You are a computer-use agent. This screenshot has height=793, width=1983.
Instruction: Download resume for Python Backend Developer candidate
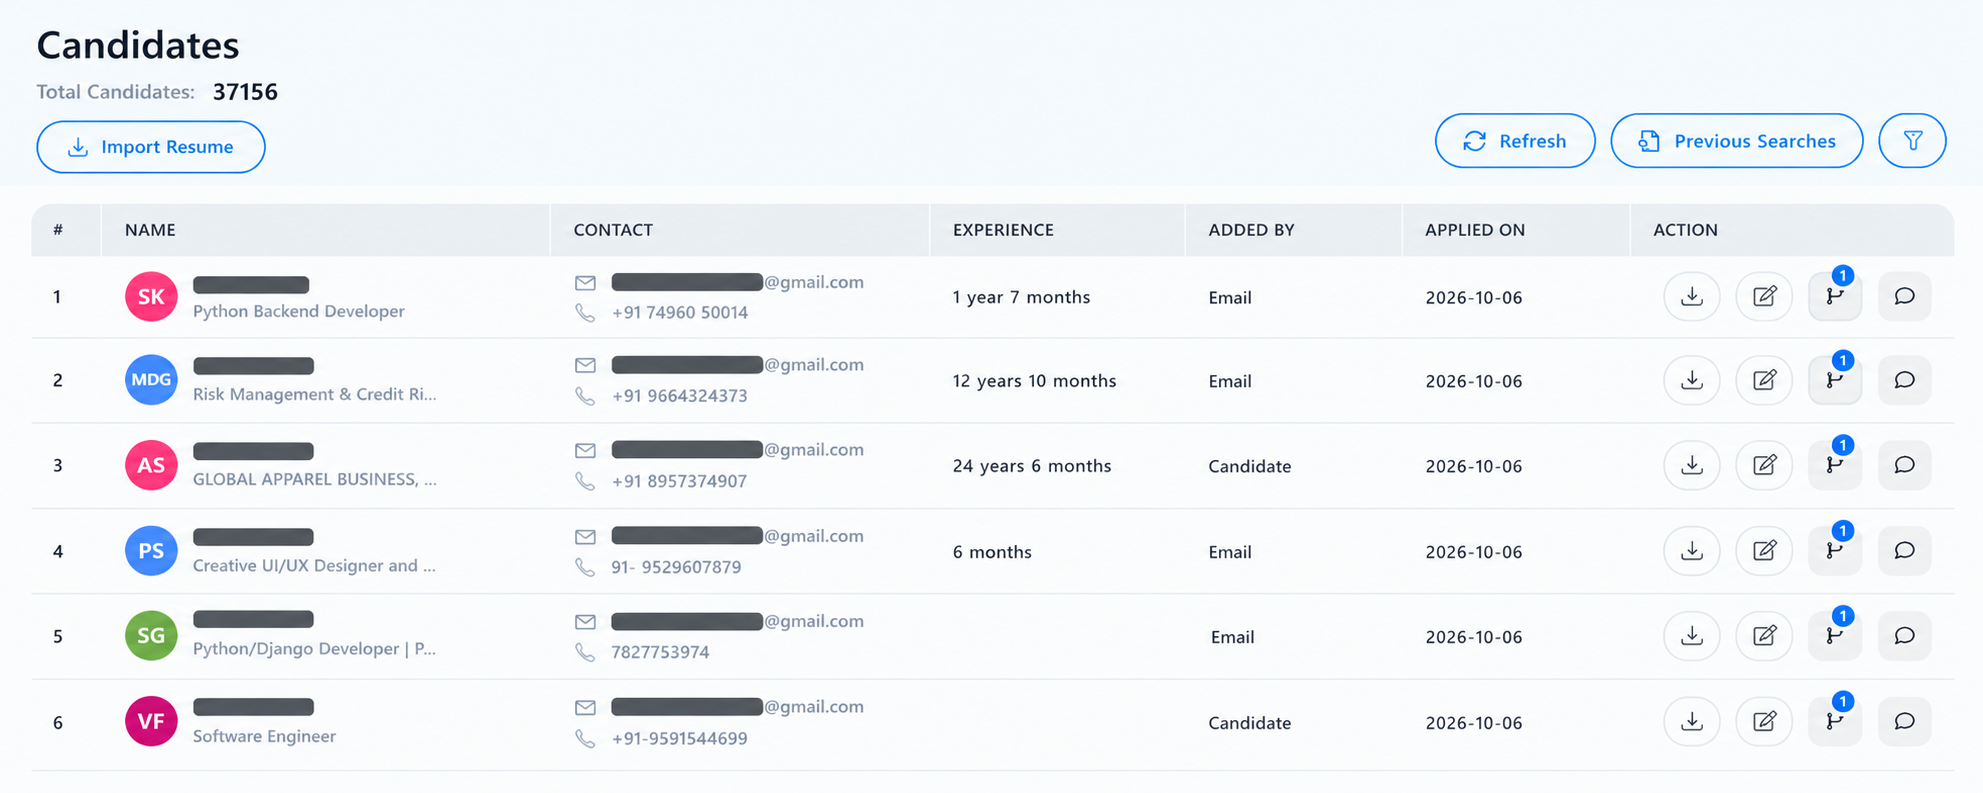coord(1692,297)
